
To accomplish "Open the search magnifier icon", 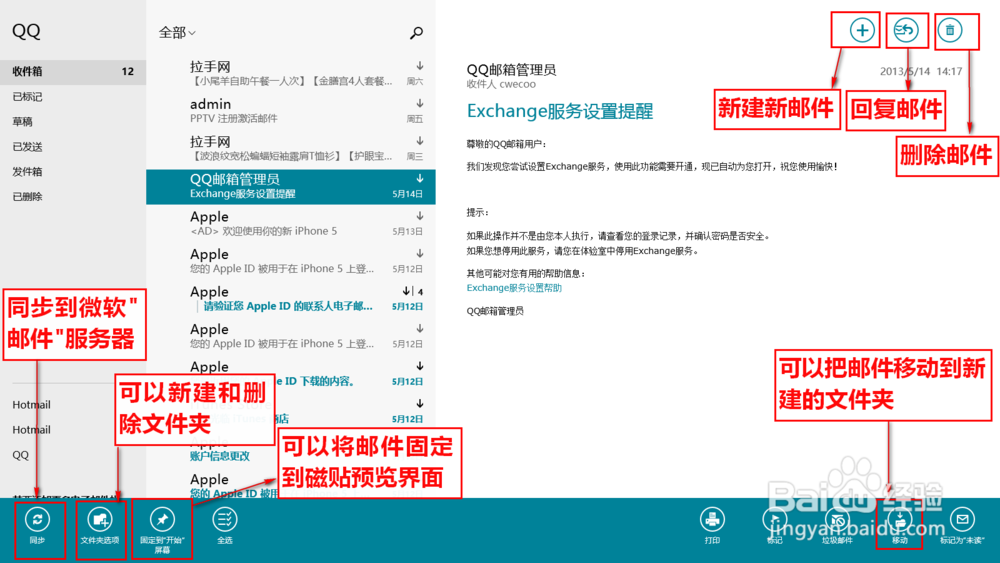I will click(416, 33).
